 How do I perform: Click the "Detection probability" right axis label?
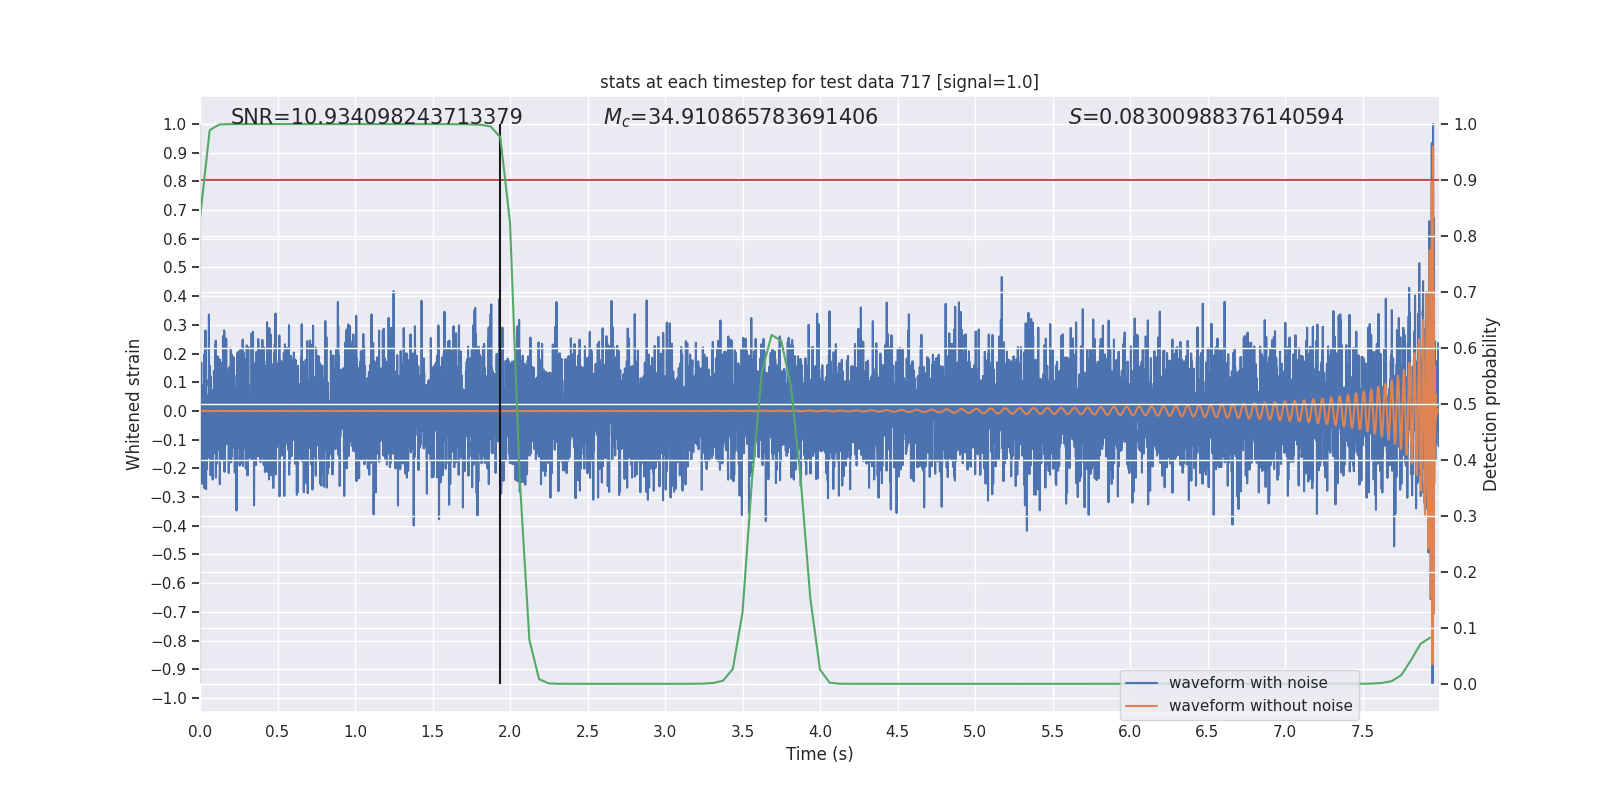coord(1490,404)
